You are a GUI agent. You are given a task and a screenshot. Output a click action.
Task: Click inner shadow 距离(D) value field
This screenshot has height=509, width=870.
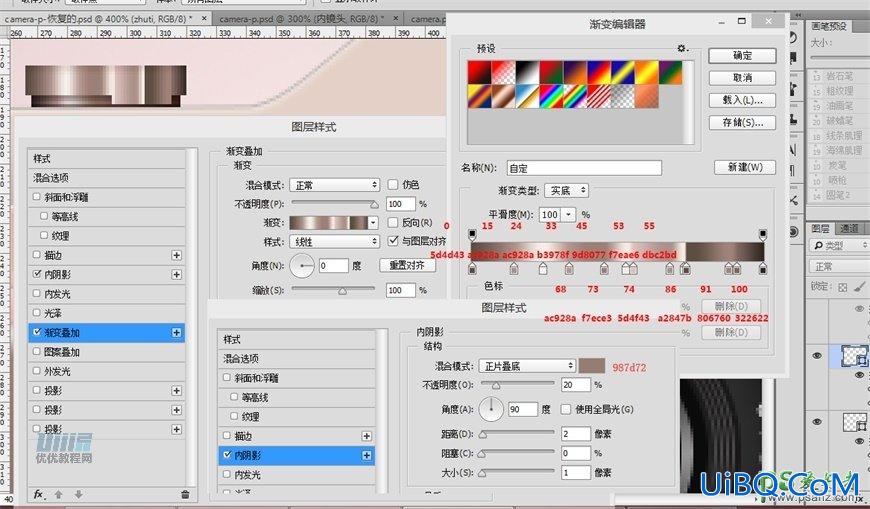click(576, 434)
